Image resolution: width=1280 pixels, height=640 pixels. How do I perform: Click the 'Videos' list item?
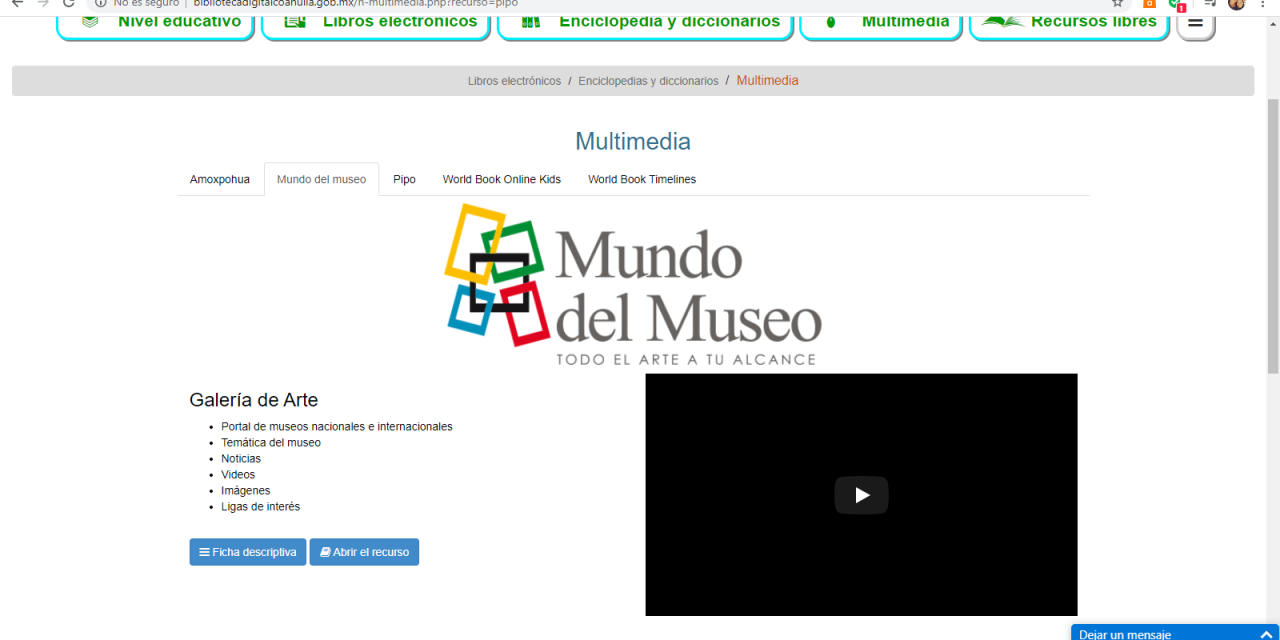coord(238,475)
